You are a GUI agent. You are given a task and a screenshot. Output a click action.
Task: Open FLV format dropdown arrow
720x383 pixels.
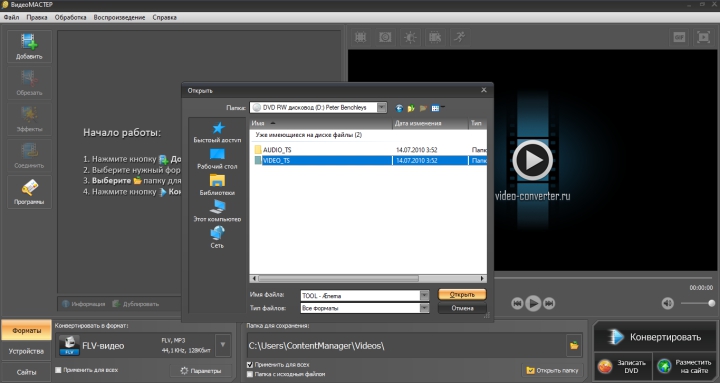coord(223,345)
